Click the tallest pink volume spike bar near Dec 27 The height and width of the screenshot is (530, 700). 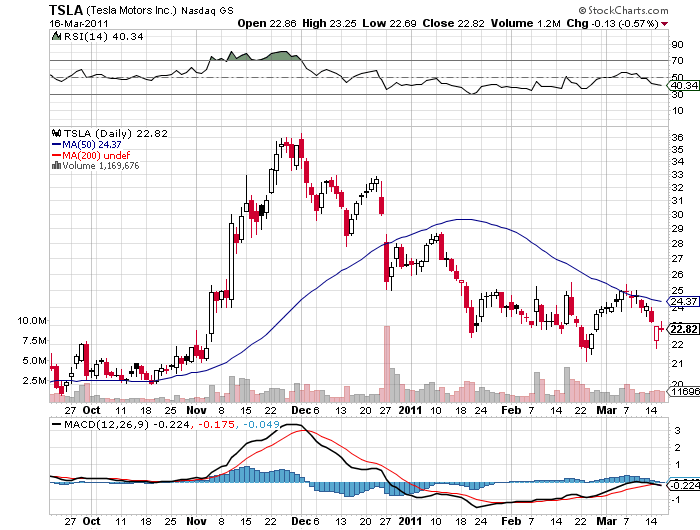click(x=387, y=364)
